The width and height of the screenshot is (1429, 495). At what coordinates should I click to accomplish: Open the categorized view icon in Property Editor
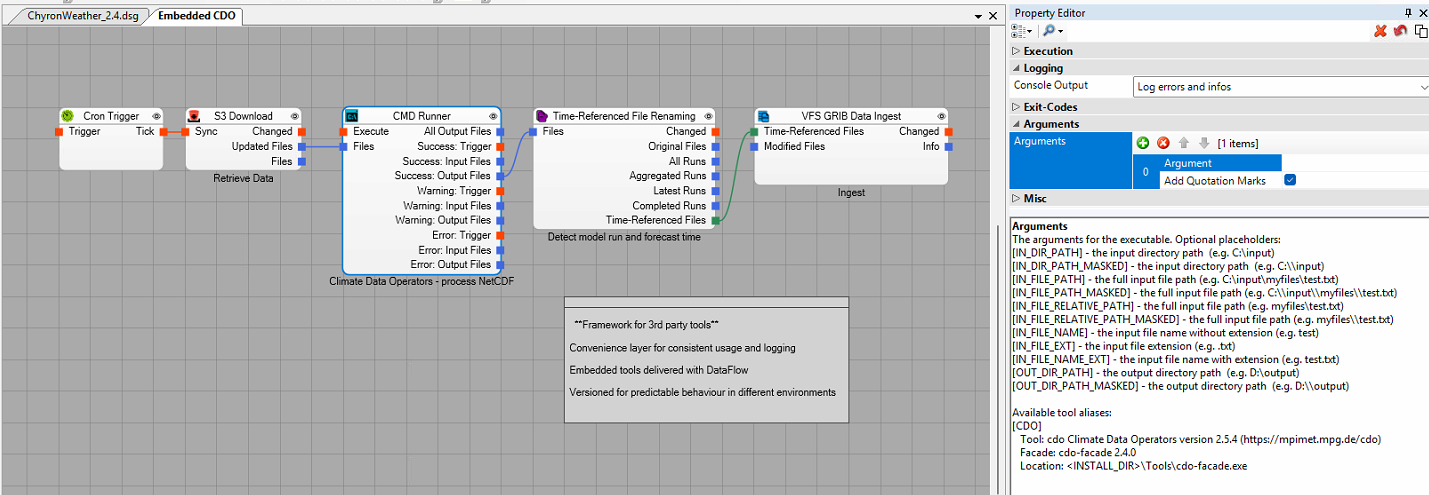coord(1020,32)
